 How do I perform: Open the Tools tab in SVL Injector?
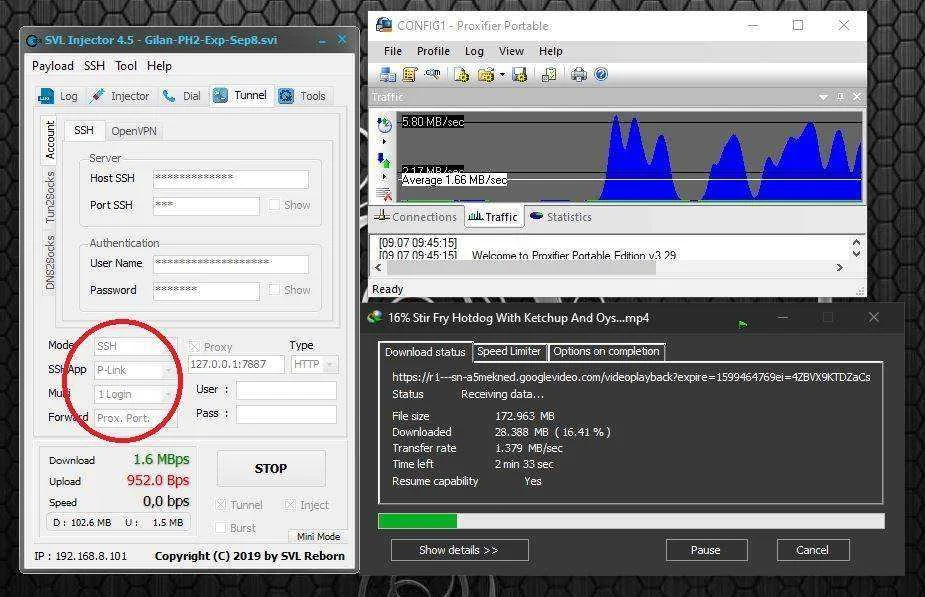302,96
